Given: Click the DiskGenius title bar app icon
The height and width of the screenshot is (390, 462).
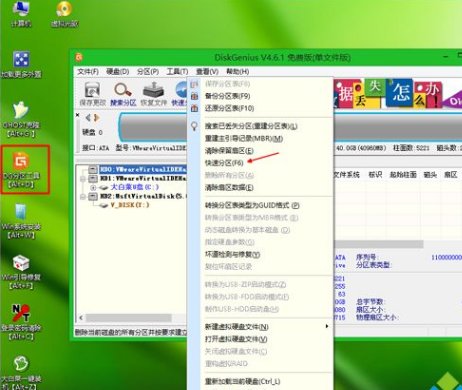Looking at the screenshot, I should tap(79, 57).
